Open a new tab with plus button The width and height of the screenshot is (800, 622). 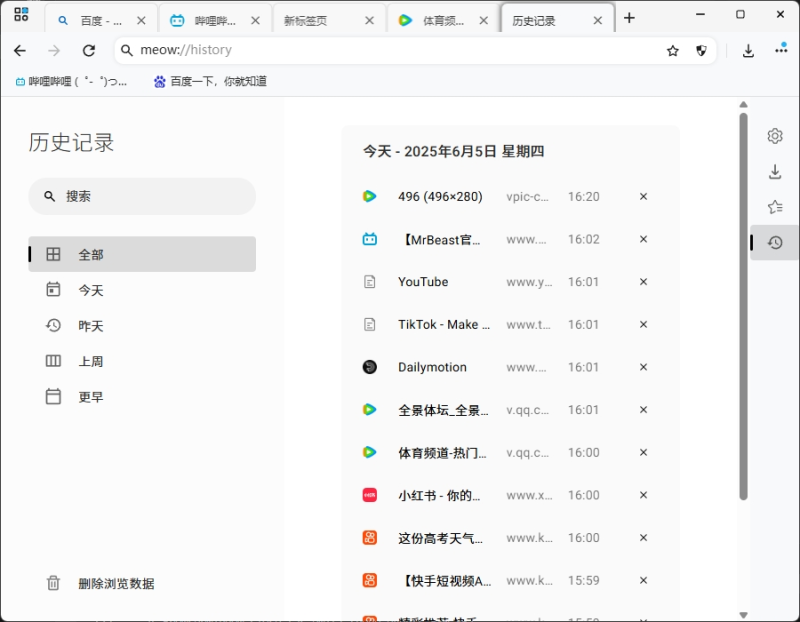click(629, 18)
